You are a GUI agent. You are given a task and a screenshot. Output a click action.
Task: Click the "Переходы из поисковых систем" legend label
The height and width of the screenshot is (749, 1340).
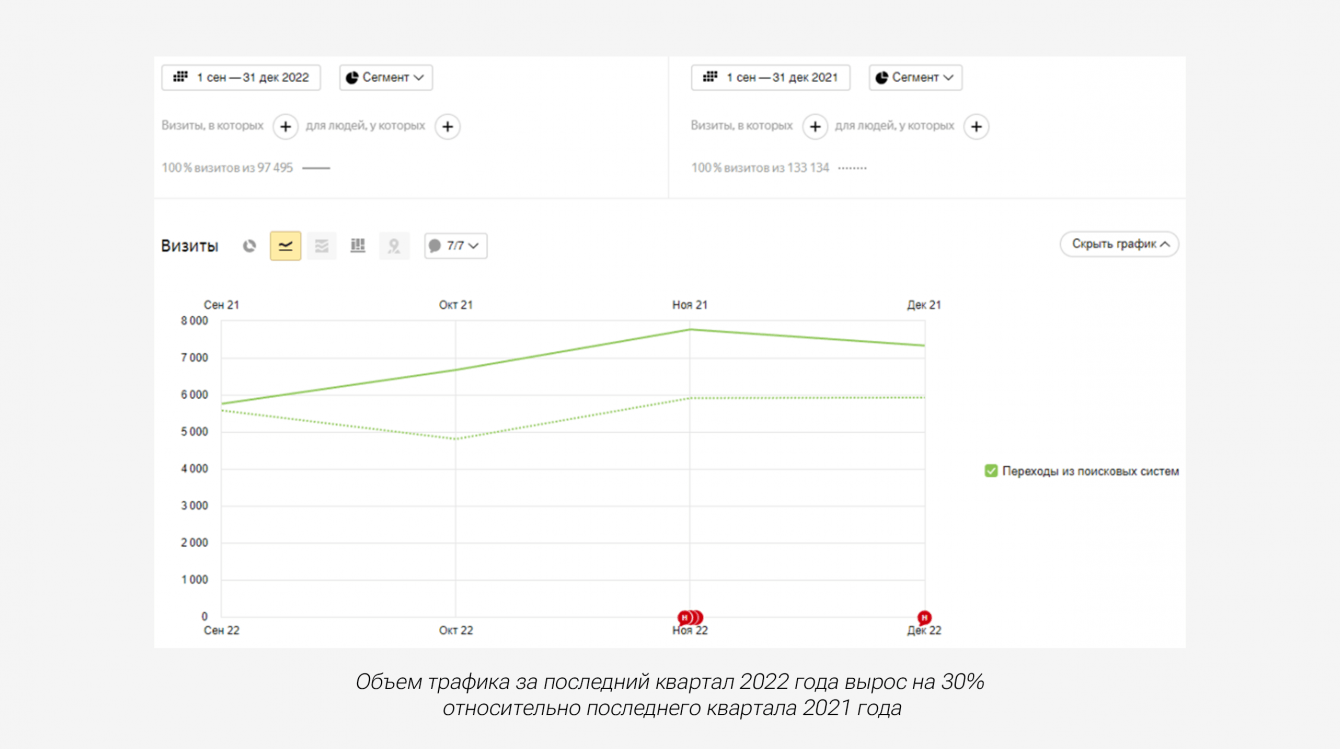pos(1090,471)
